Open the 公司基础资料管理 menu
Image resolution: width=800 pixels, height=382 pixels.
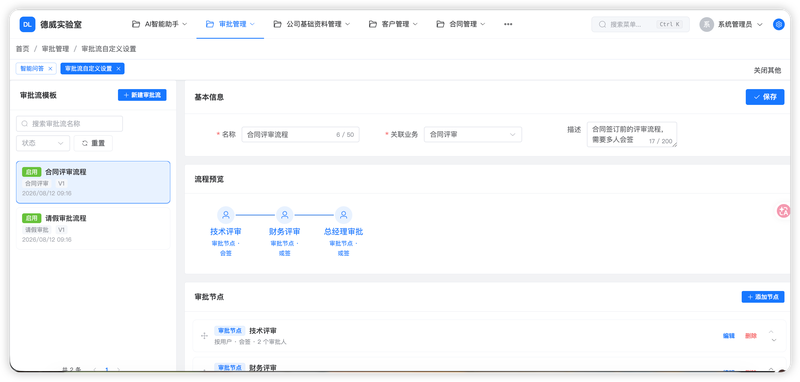(312, 24)
